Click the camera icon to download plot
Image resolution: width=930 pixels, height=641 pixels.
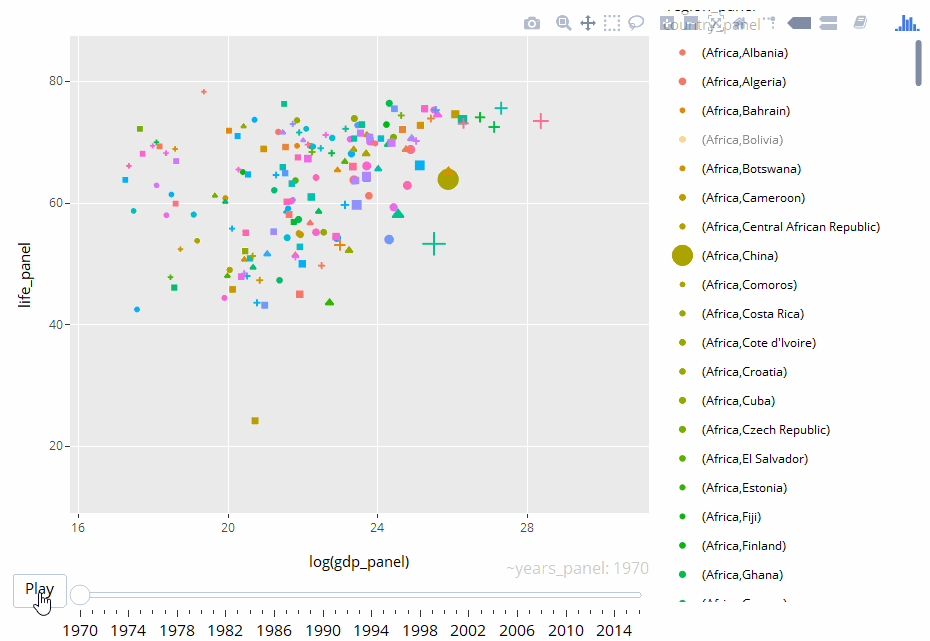pos(532,22)
